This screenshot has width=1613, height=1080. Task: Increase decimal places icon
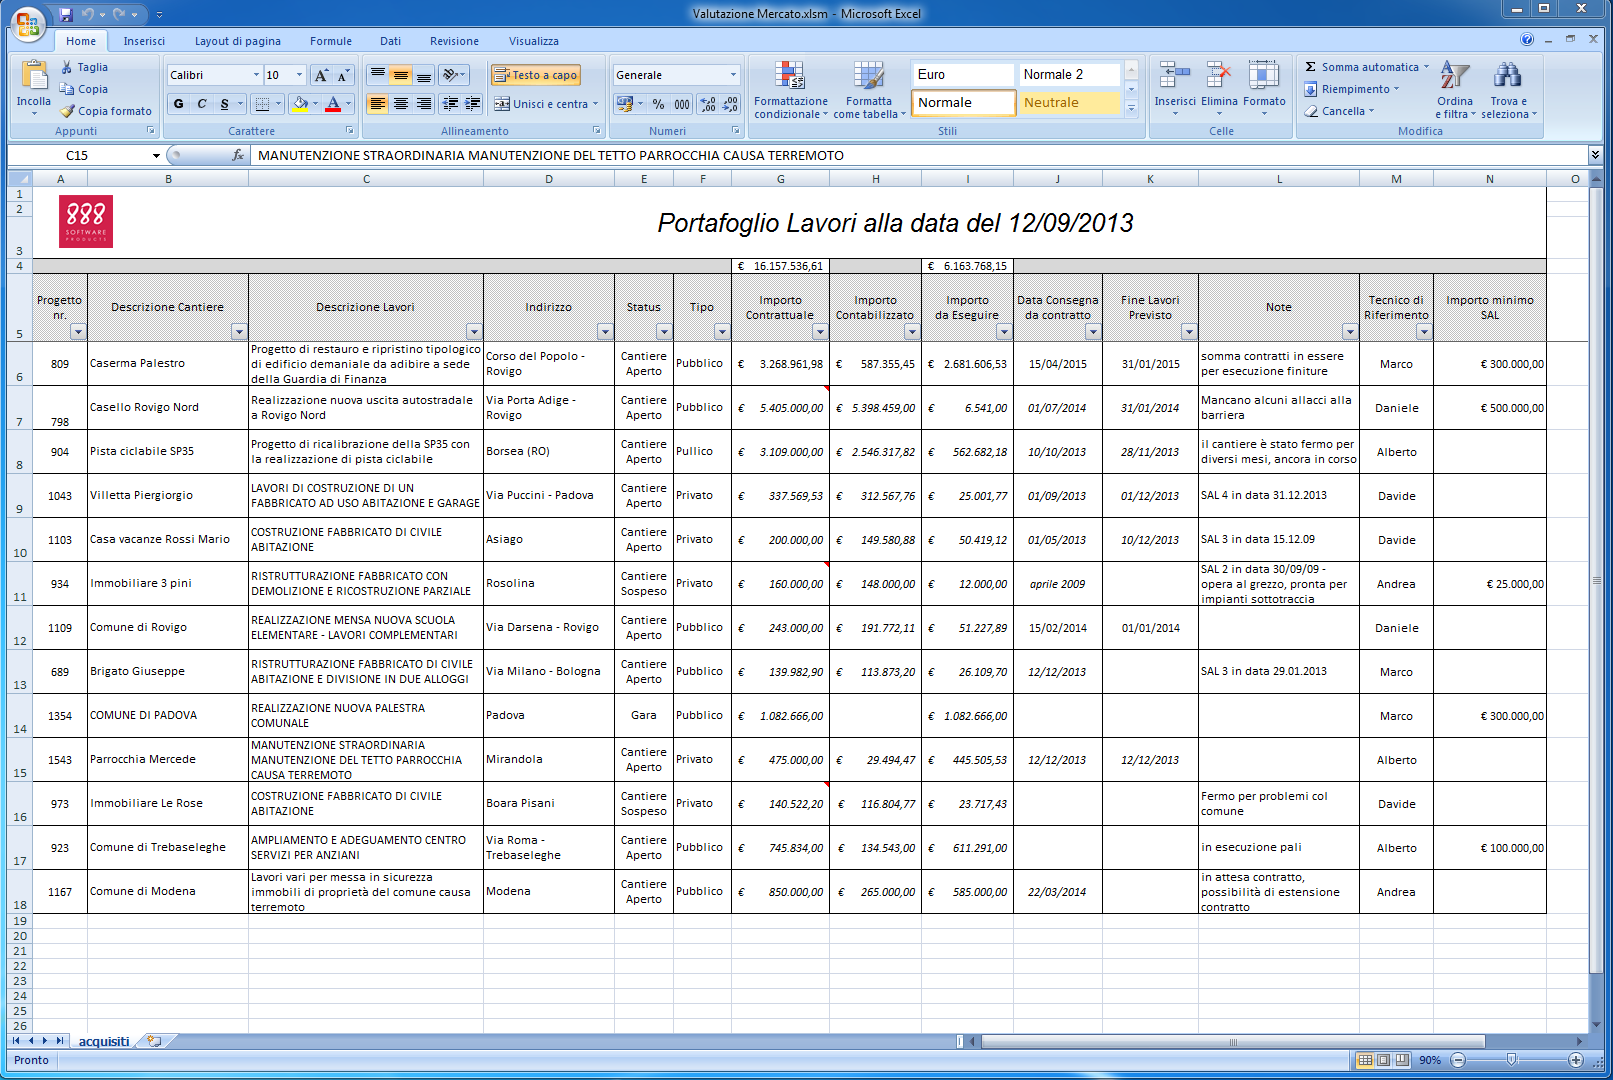(x=707, y=104)
